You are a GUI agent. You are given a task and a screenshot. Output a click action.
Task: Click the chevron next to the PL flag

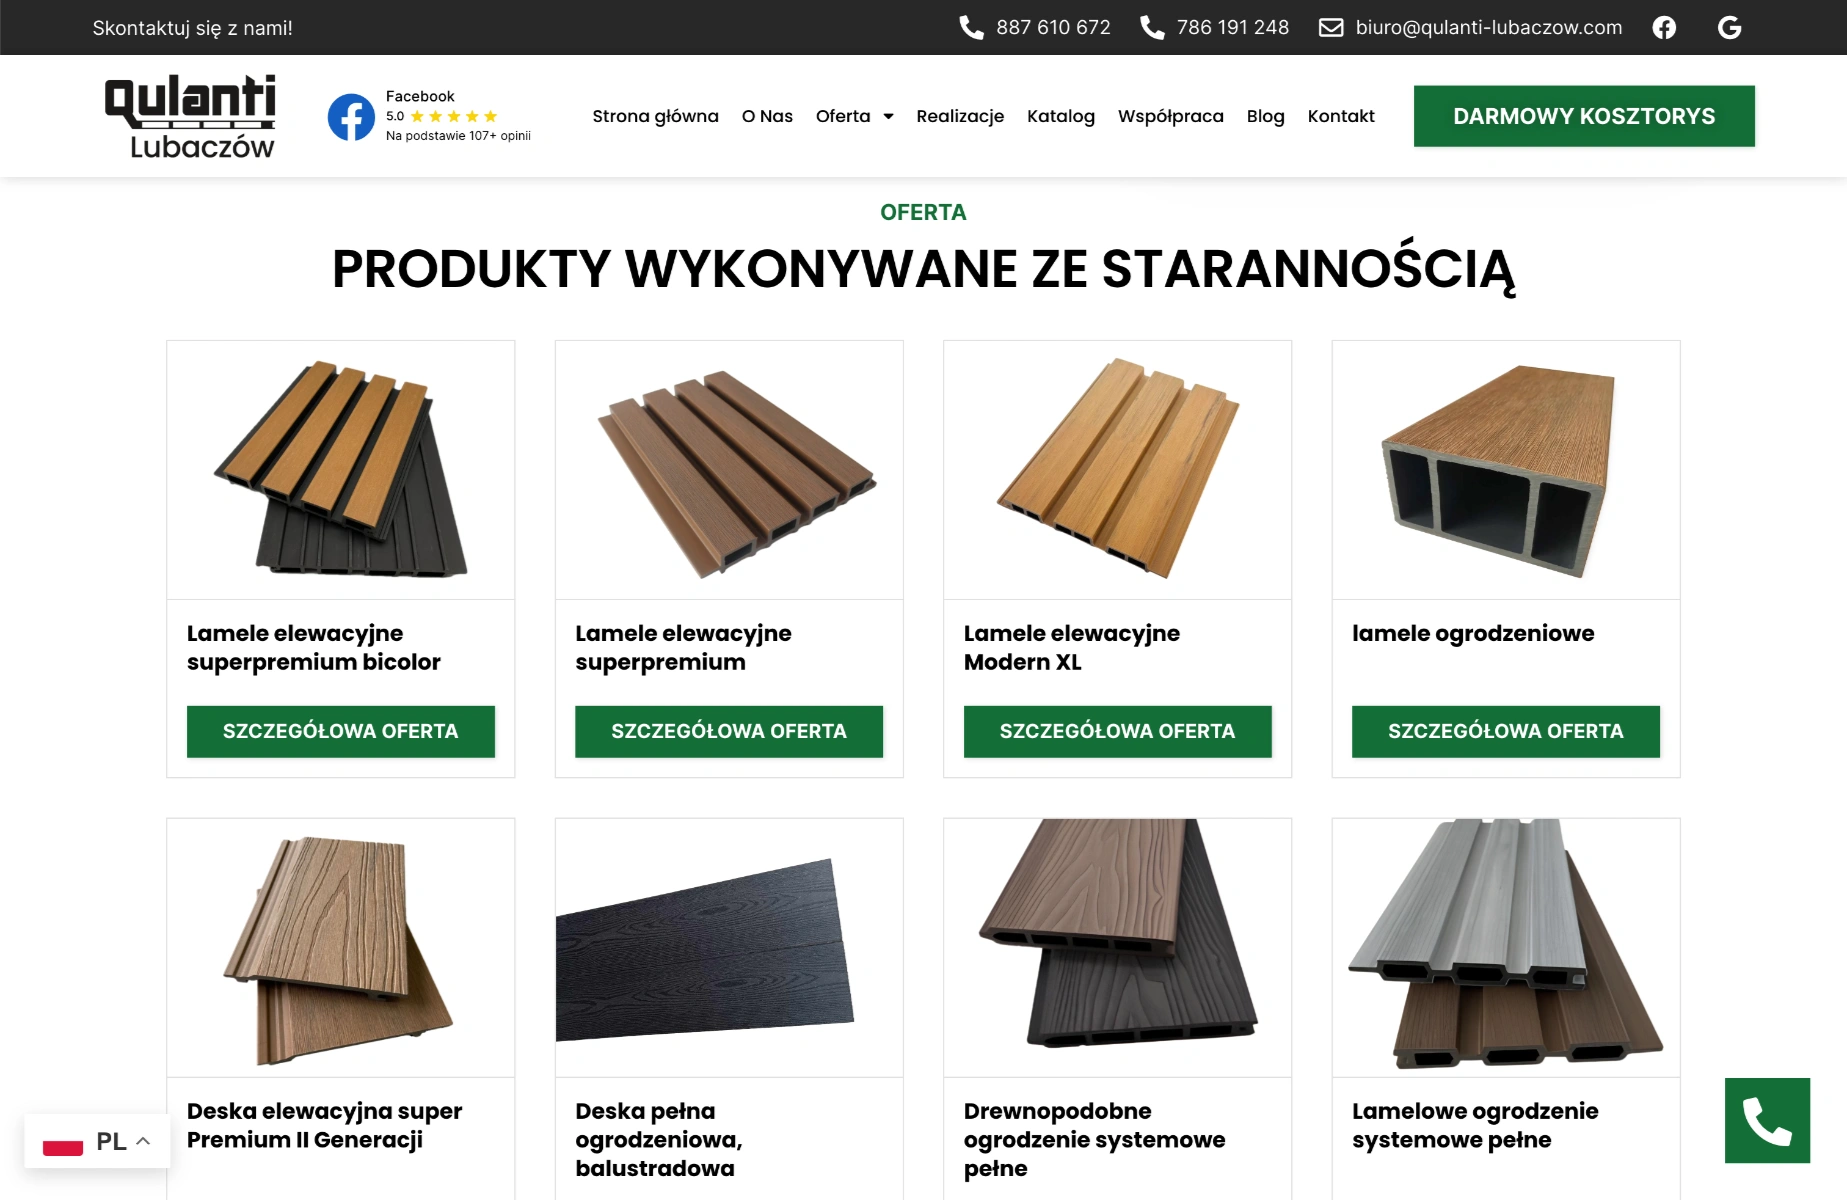[143, 1141]
